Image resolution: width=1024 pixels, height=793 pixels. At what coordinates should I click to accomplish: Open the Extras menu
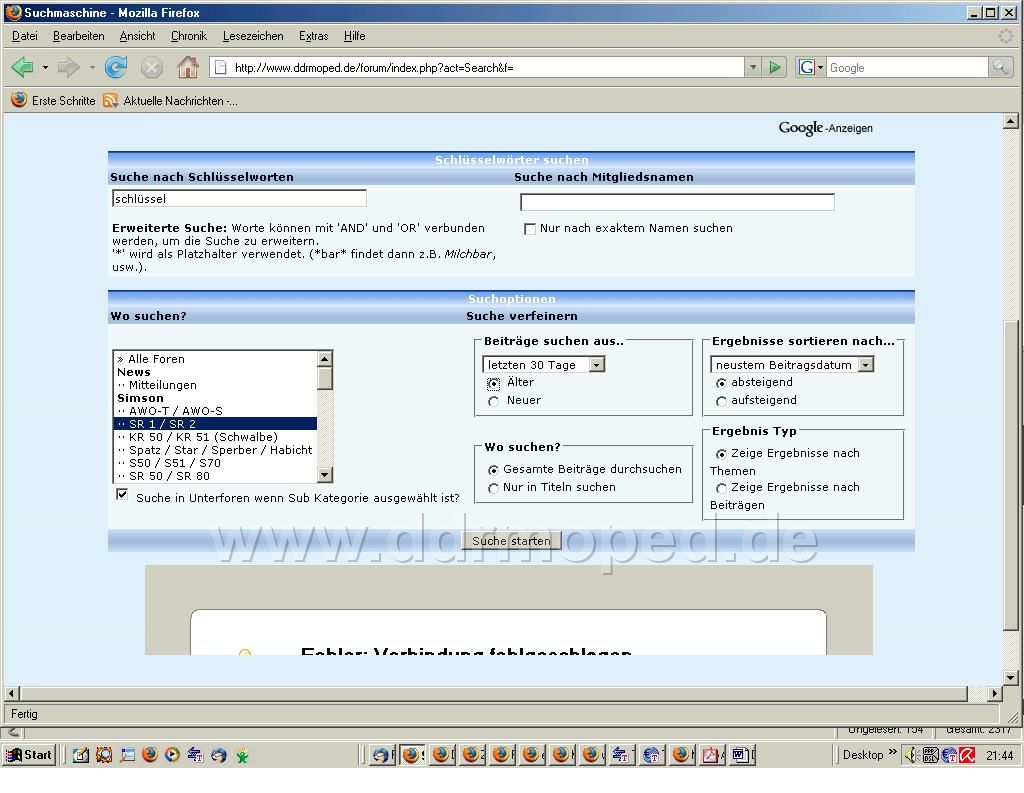pyautogui.click(x=313, y=36)
